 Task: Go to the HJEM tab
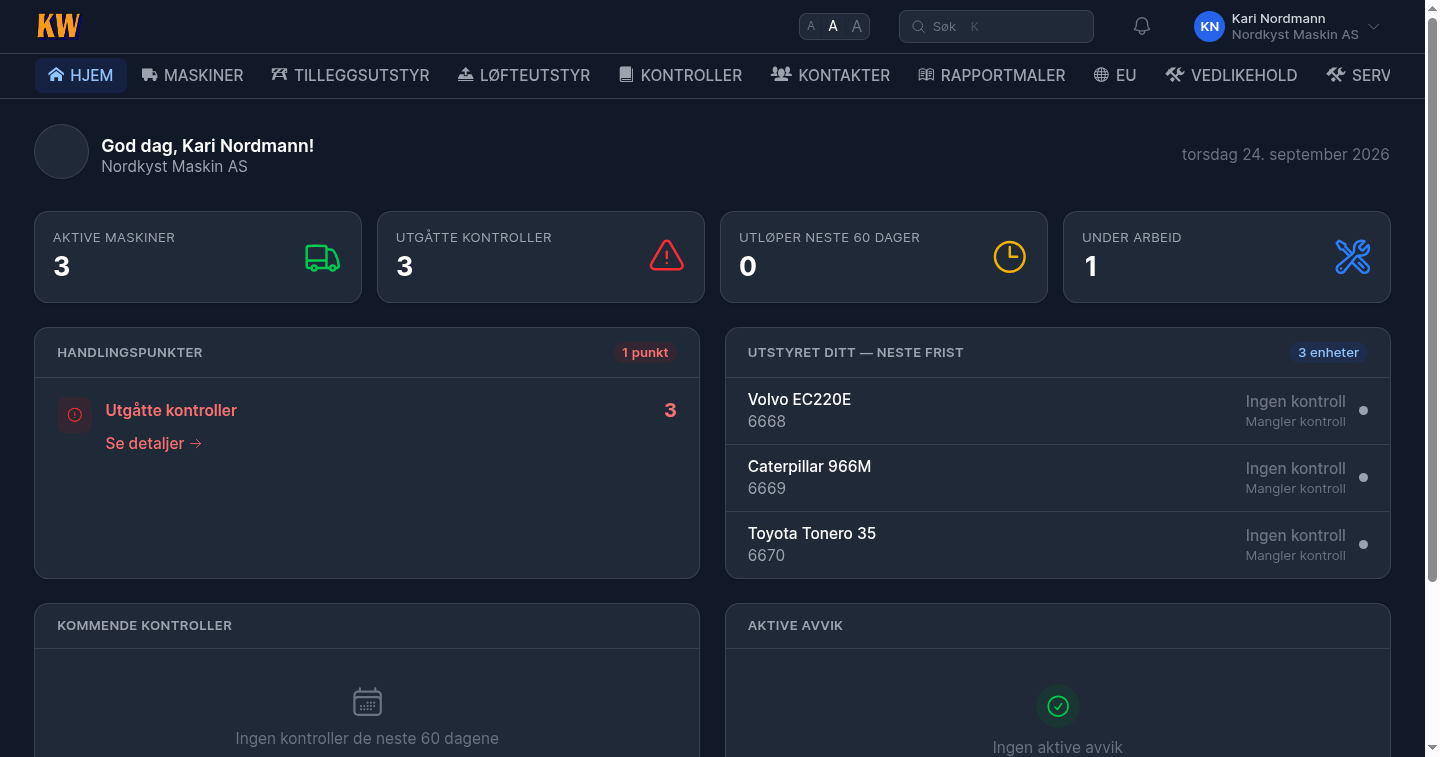pyautogui.click(x=81, y=75)
